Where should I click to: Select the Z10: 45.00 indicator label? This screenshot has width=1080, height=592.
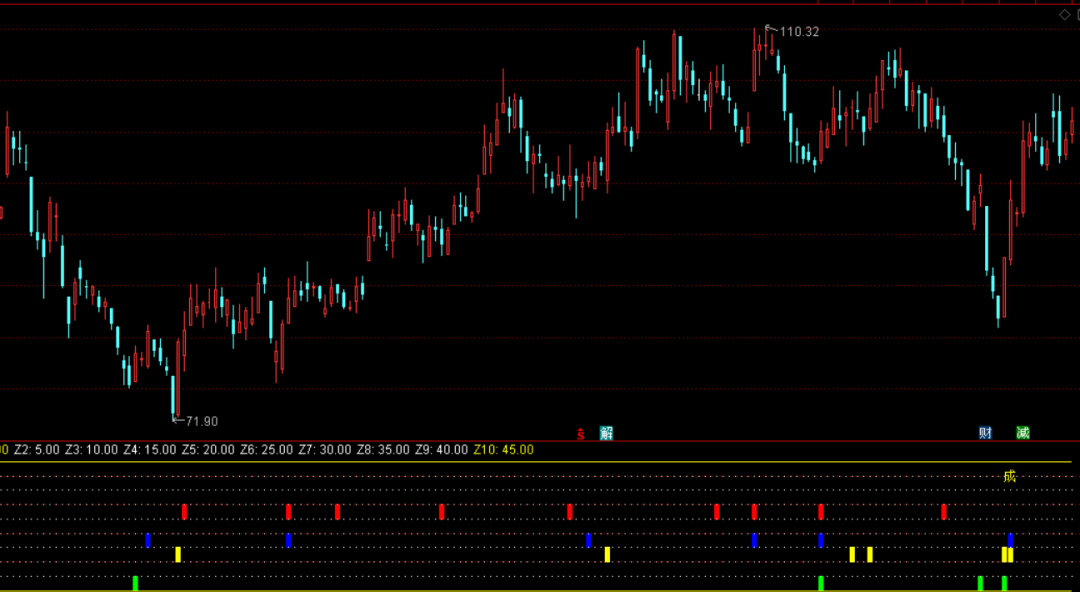click(503, 450)
